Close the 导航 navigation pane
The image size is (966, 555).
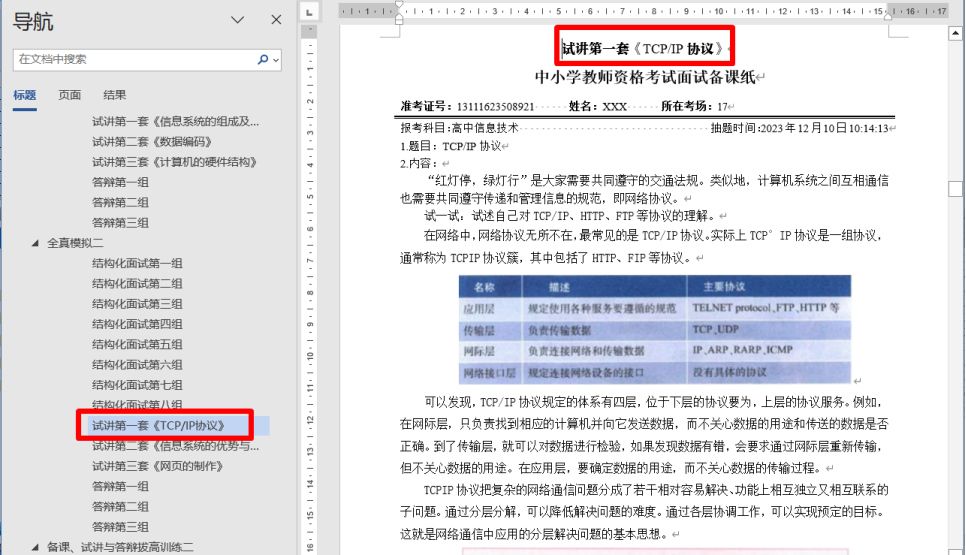tap(276, 20)
